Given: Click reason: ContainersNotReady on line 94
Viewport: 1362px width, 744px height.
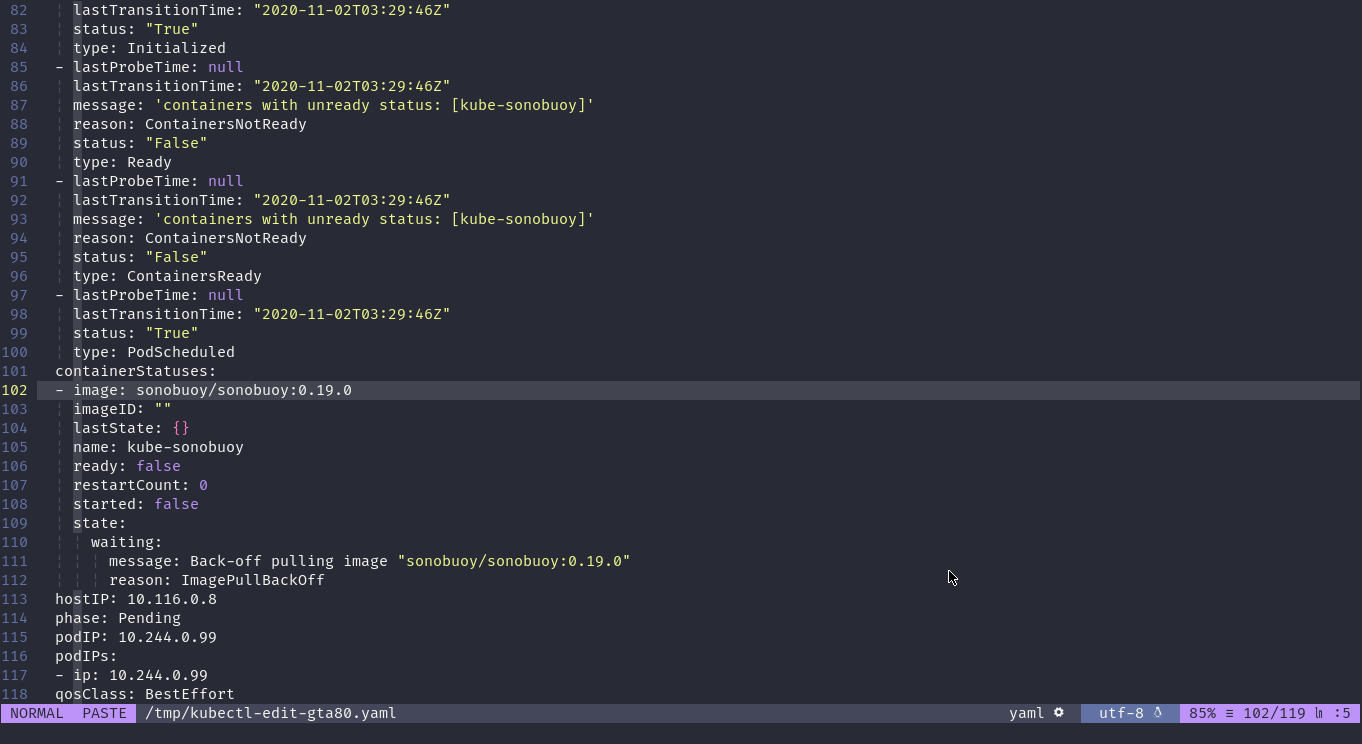Looking at the screenshot, I should (190, 238).
